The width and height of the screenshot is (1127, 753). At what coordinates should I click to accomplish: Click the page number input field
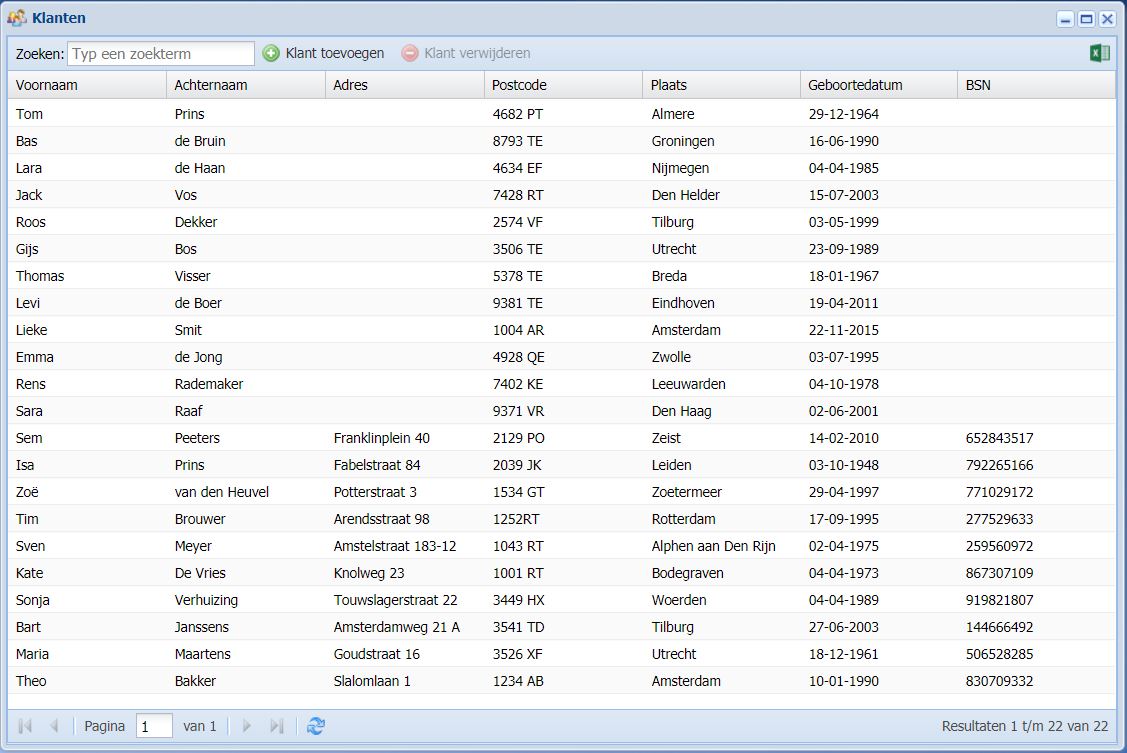(154, 726)
